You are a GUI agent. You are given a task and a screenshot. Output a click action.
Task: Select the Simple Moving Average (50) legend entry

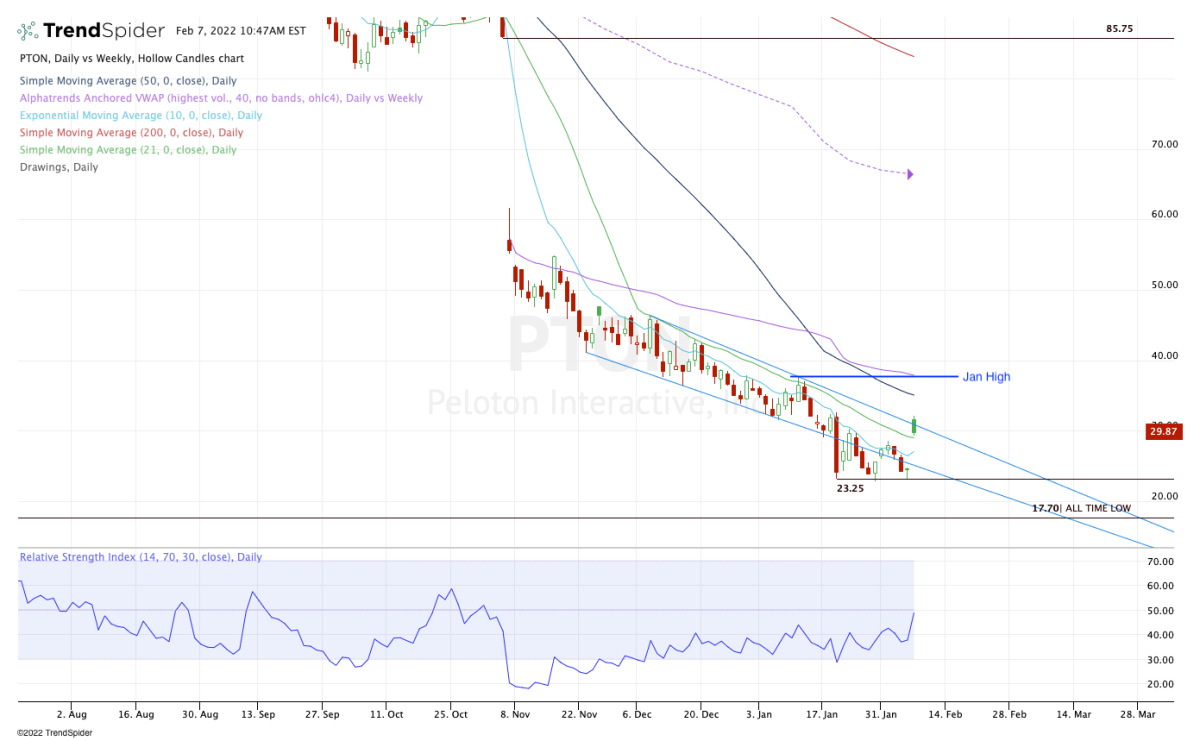(130, 80)
